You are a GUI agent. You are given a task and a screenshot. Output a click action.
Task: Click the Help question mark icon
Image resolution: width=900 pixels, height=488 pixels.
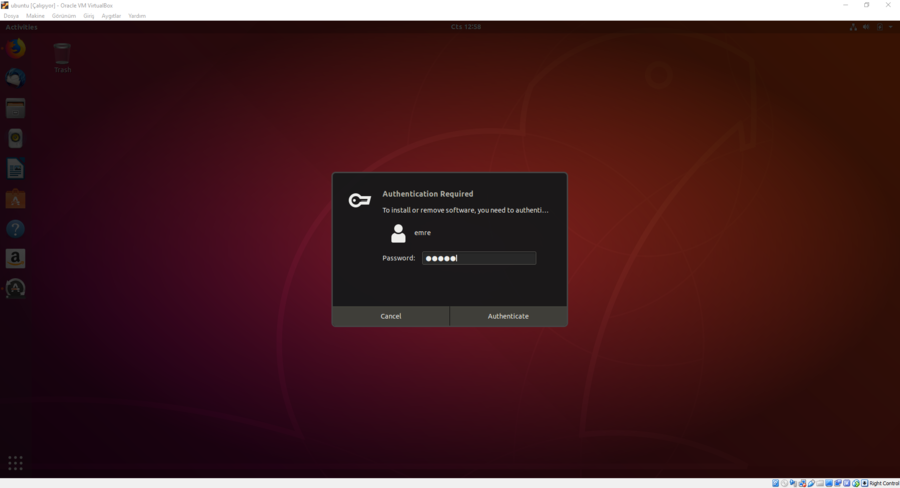pos(15,229)
